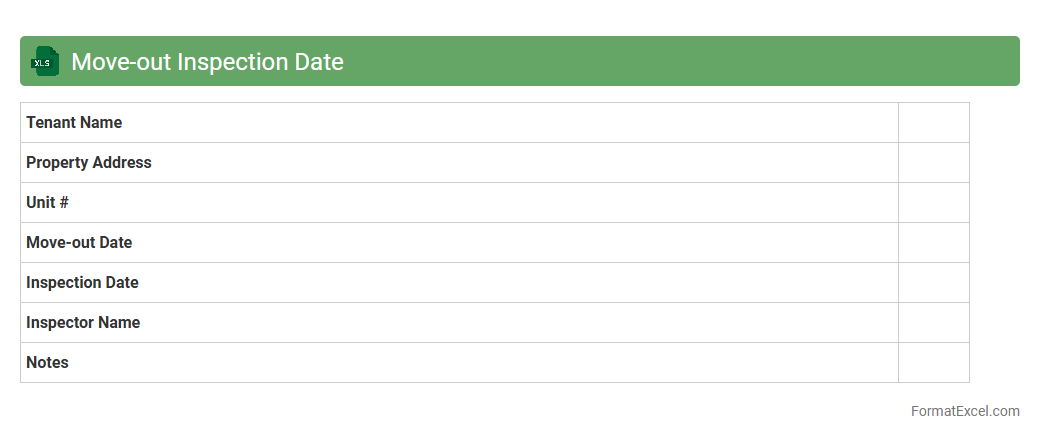Click the empty value cell beside Property Address

point(933,162)
